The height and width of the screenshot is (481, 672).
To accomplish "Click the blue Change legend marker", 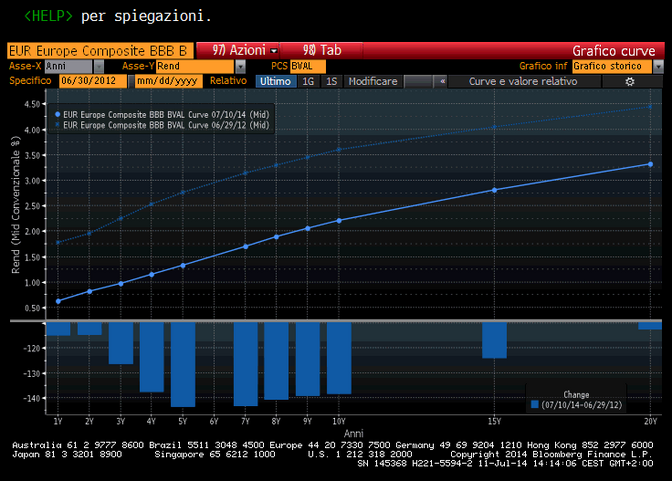I will pyautogui.click(x=534, y=405).
